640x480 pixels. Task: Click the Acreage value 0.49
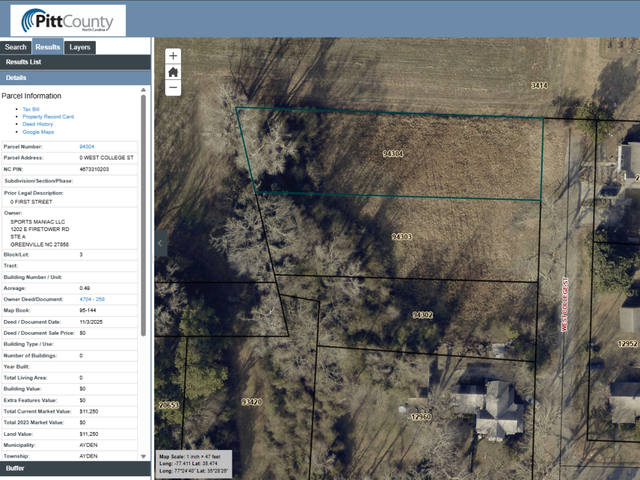point(84,288)
